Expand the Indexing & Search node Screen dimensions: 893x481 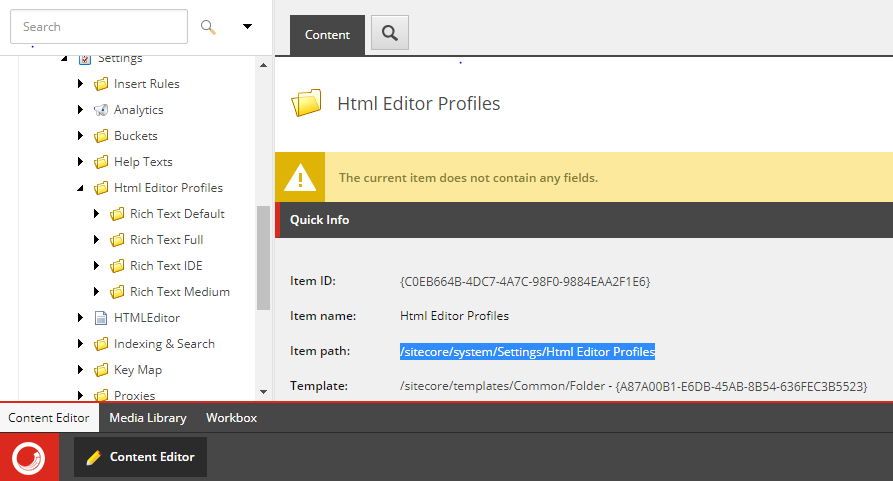80,343
